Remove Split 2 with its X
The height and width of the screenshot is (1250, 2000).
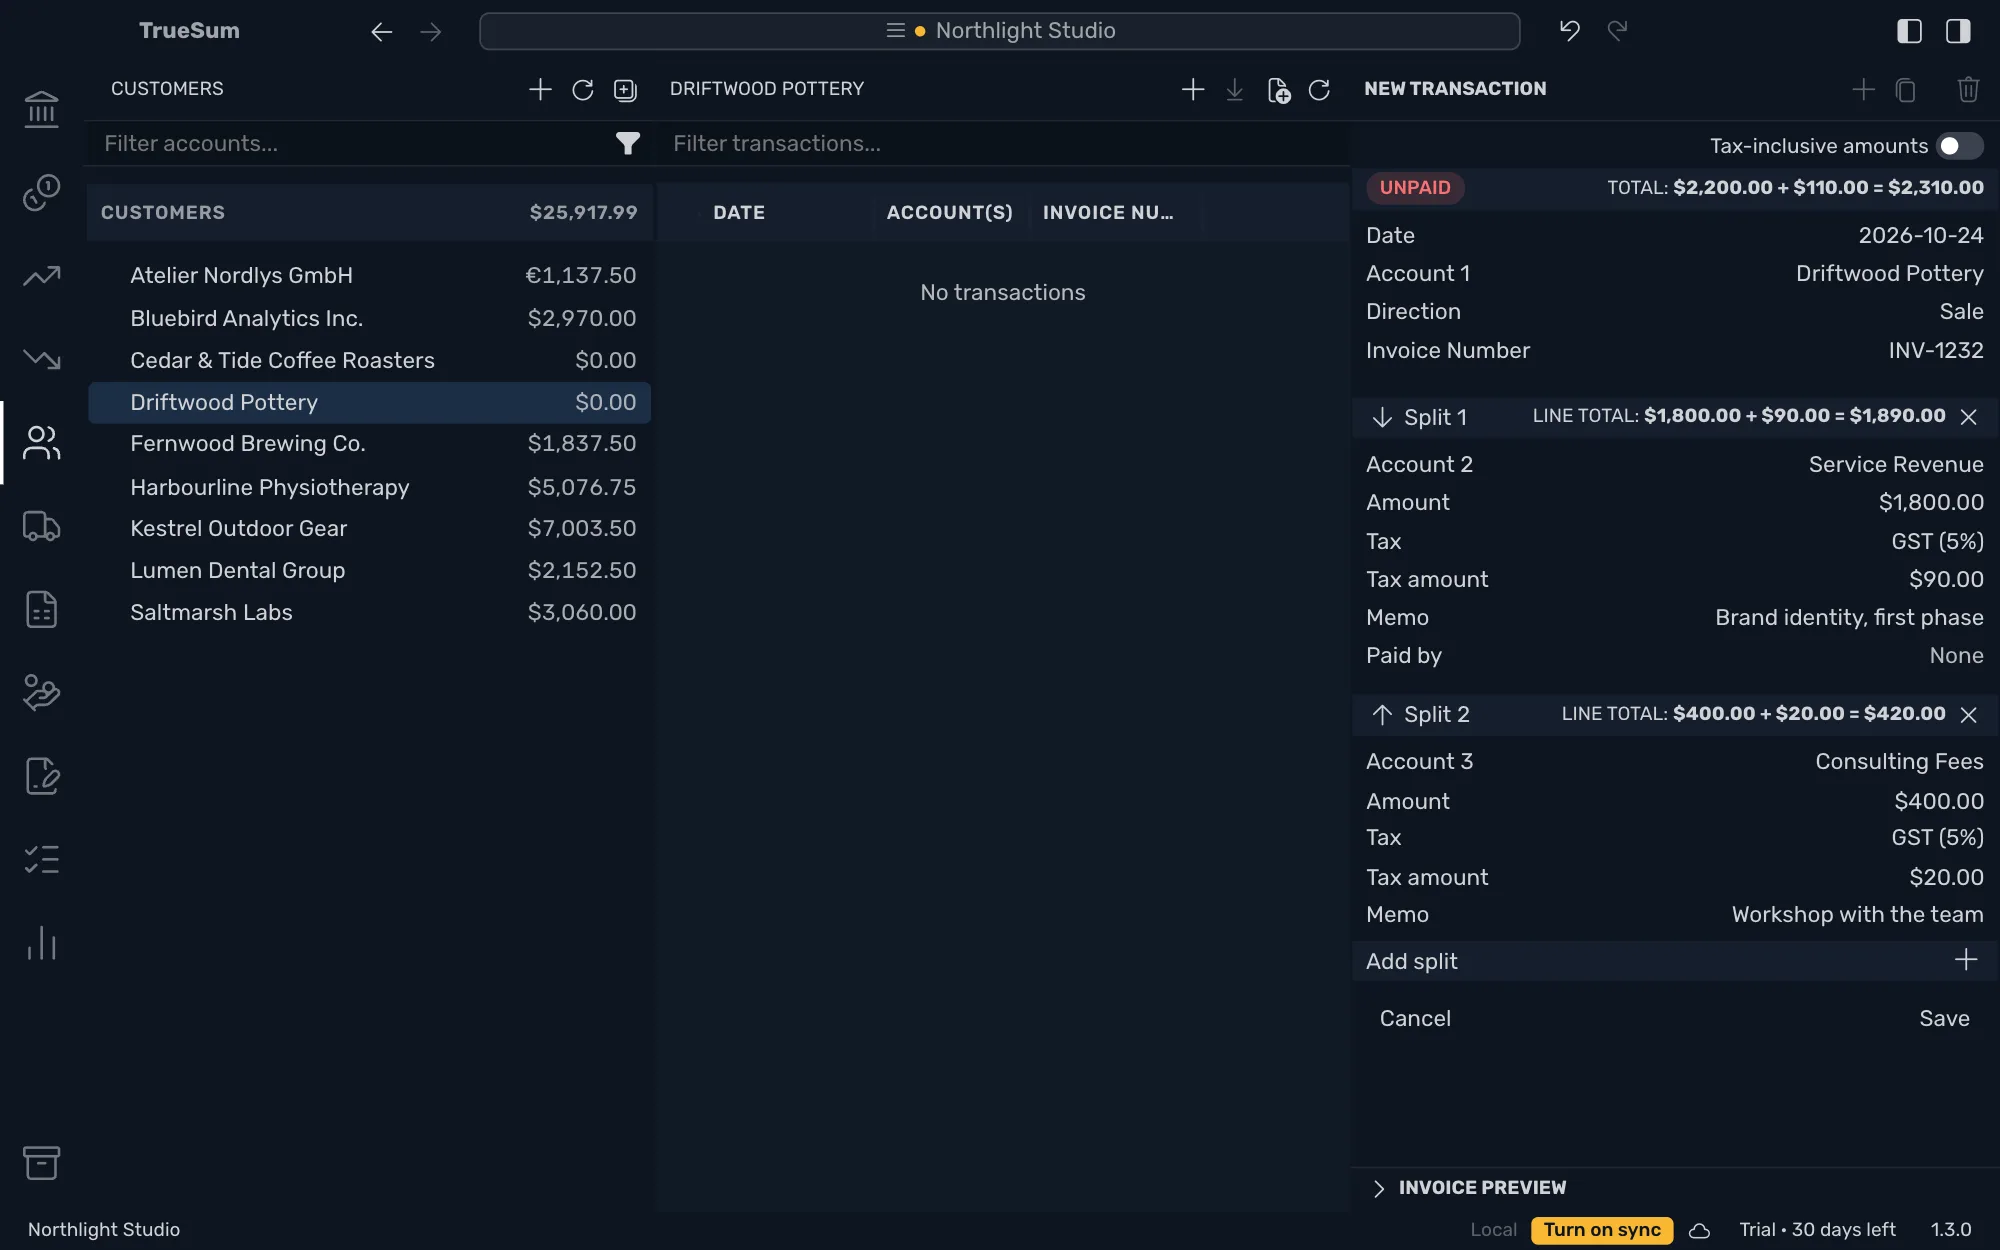tap(1968, 715)
